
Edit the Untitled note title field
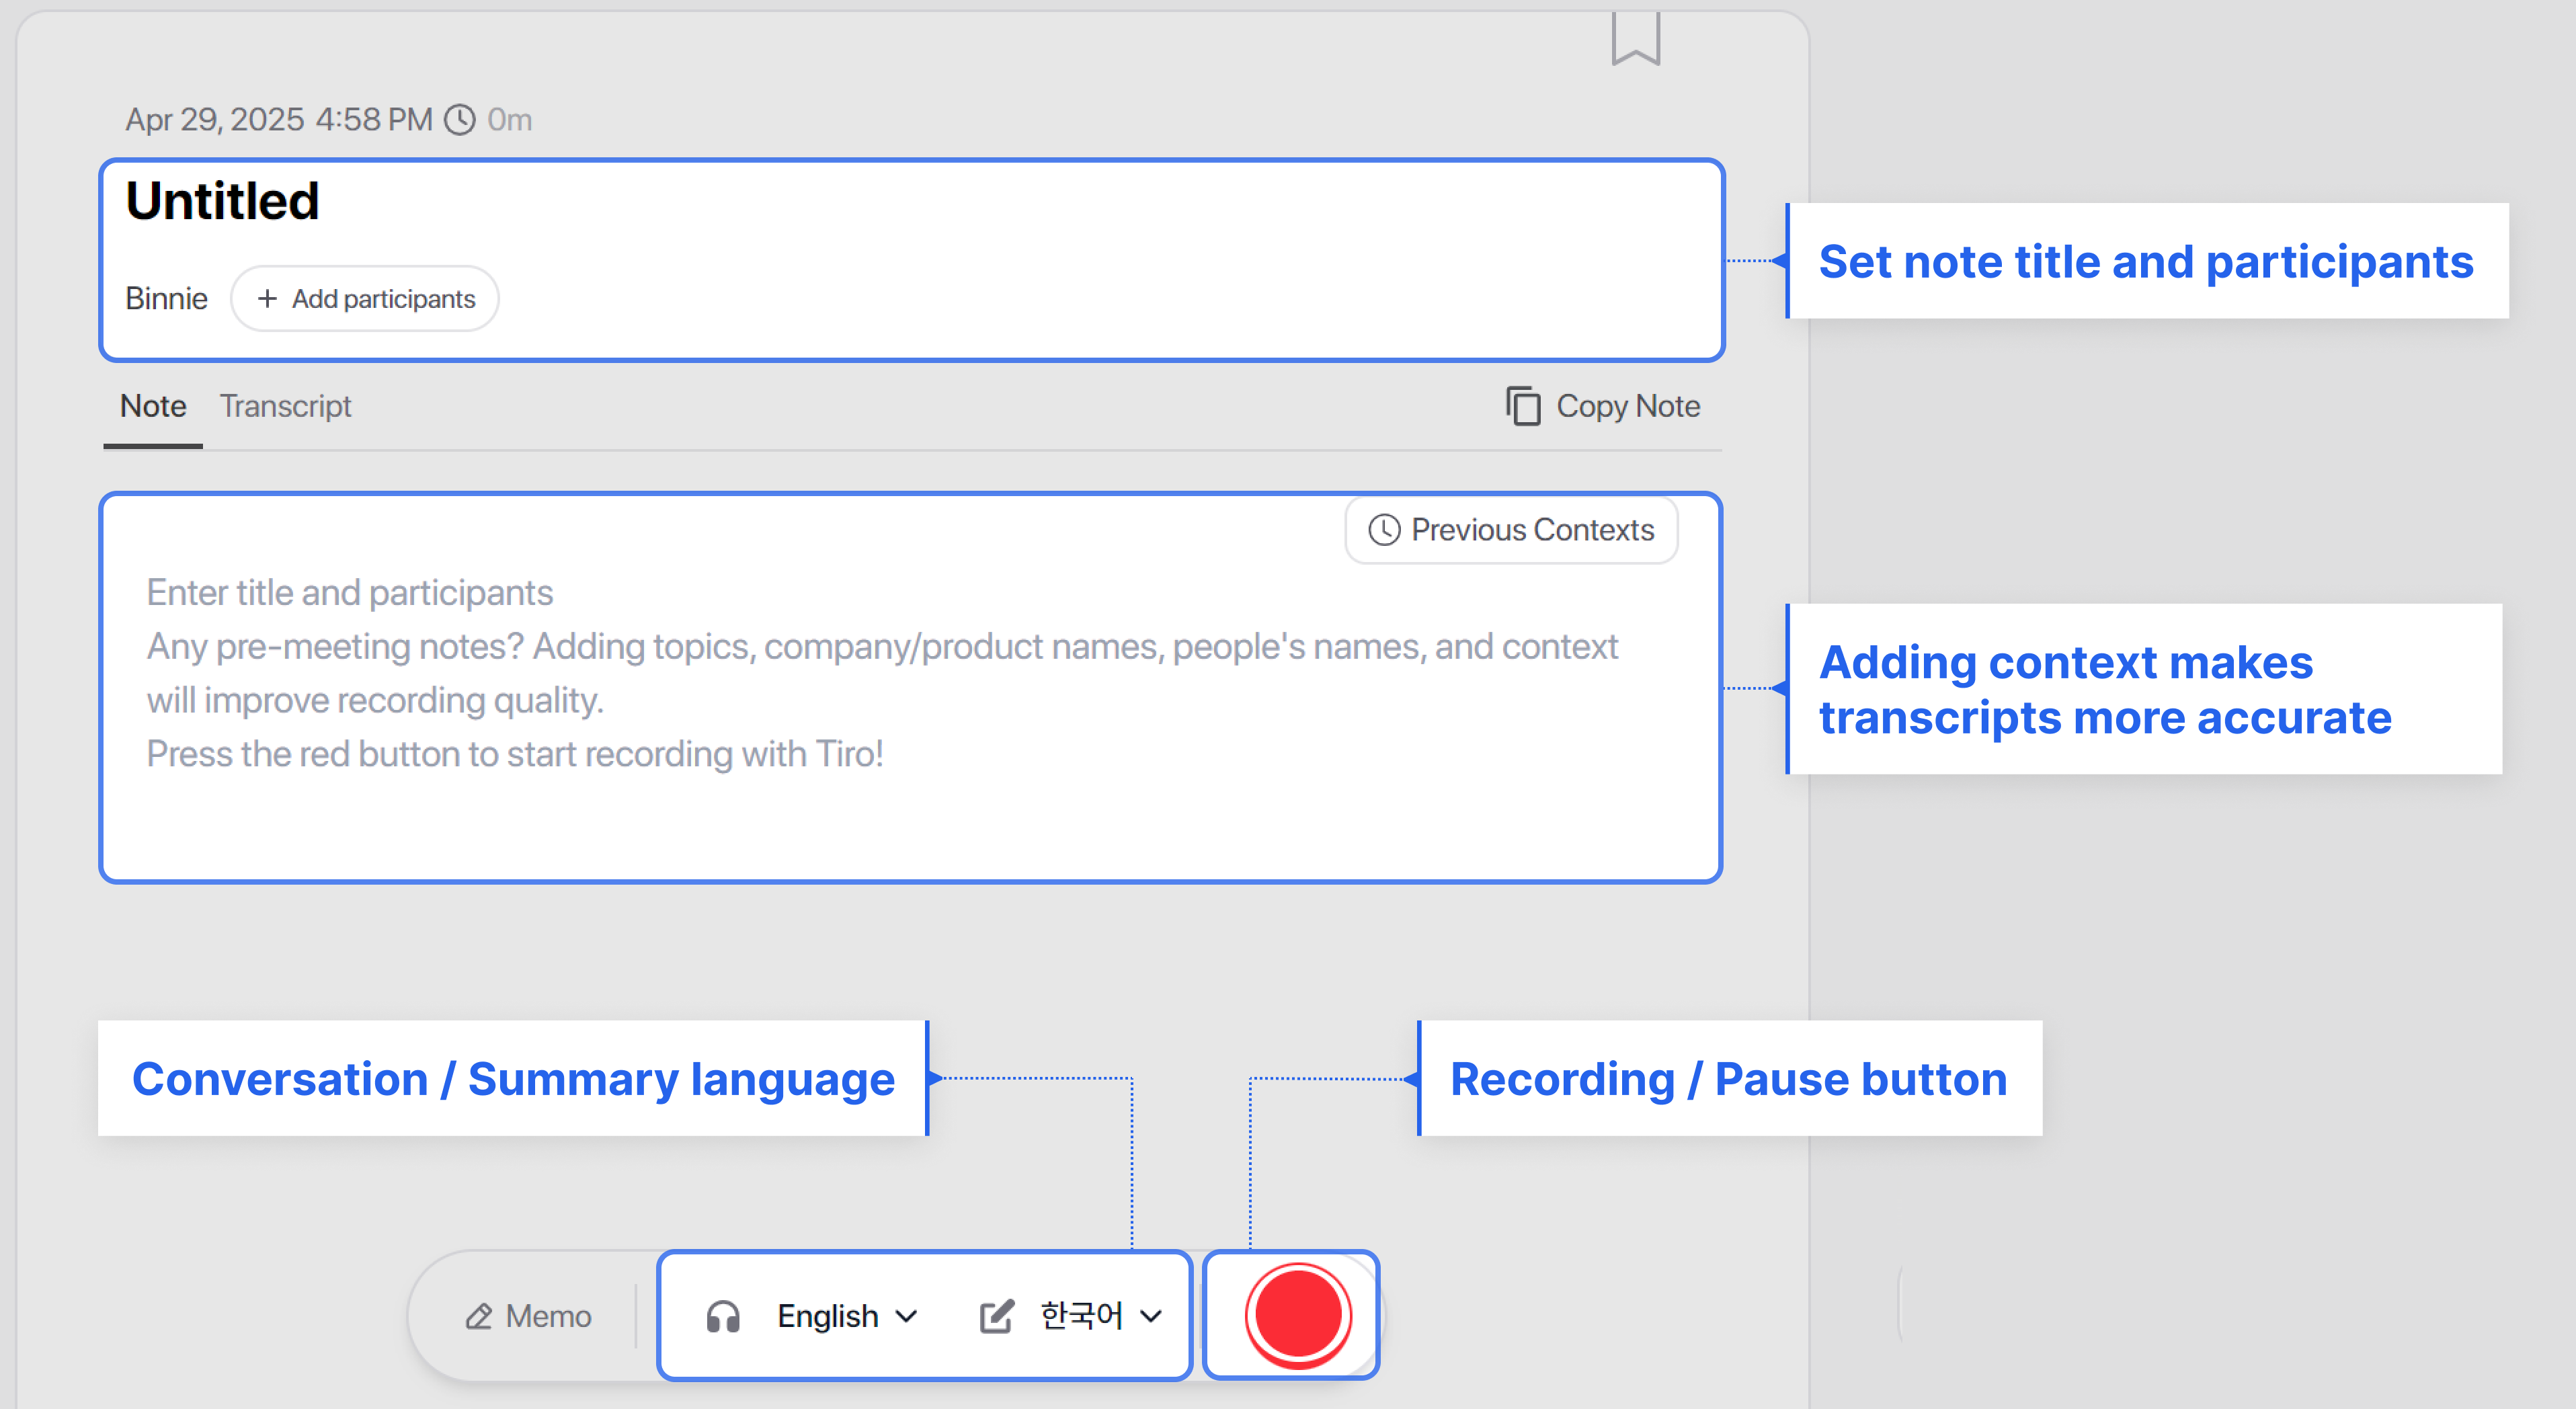[x=222, y=201]
